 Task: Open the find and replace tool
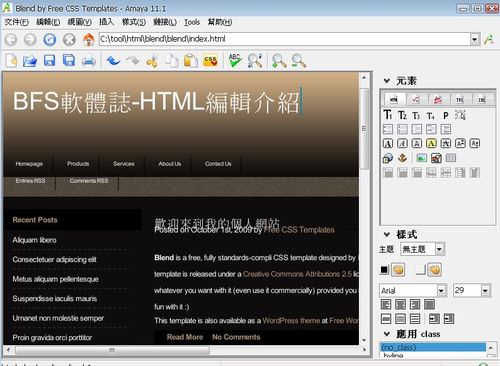pos(255,61)
